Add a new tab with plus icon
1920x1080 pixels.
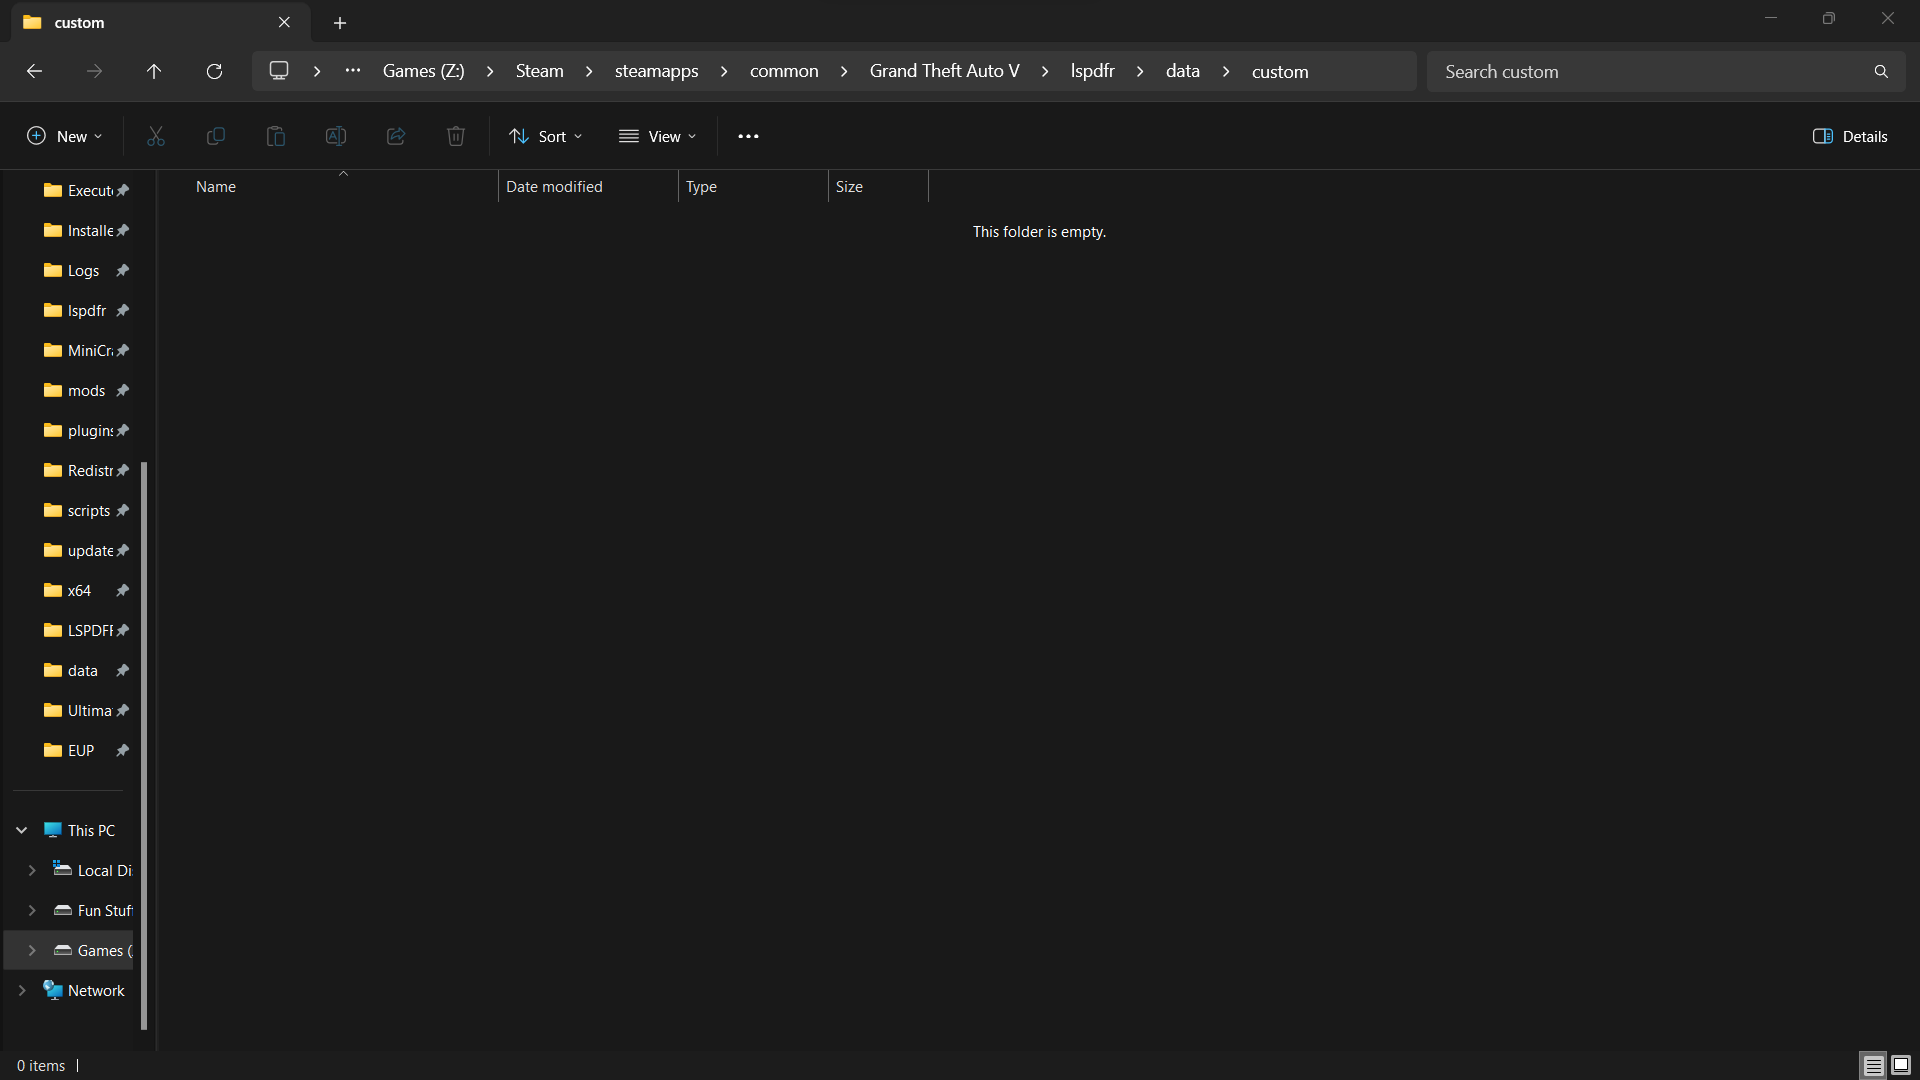coord(340,22)
